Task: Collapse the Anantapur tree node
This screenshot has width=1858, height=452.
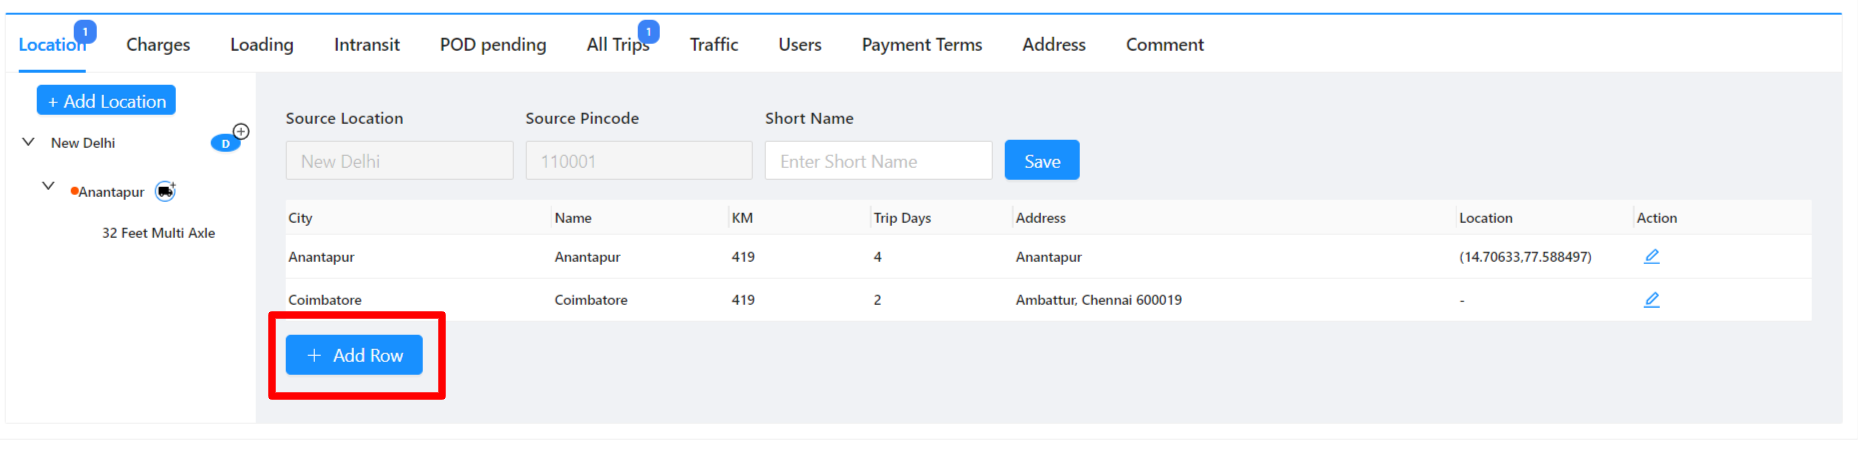Action: pos(48,186)
